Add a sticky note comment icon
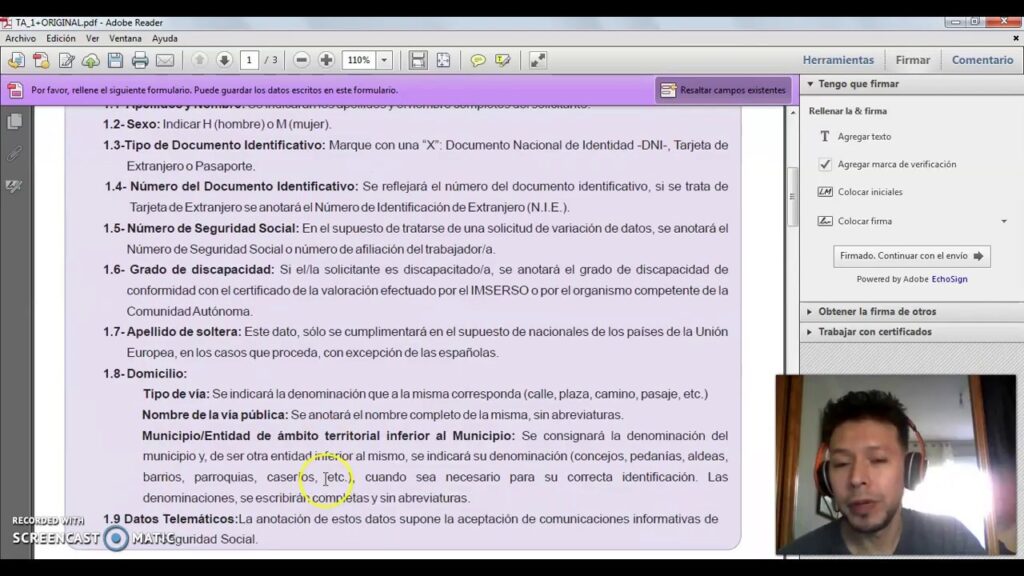 tap(478, 60)
